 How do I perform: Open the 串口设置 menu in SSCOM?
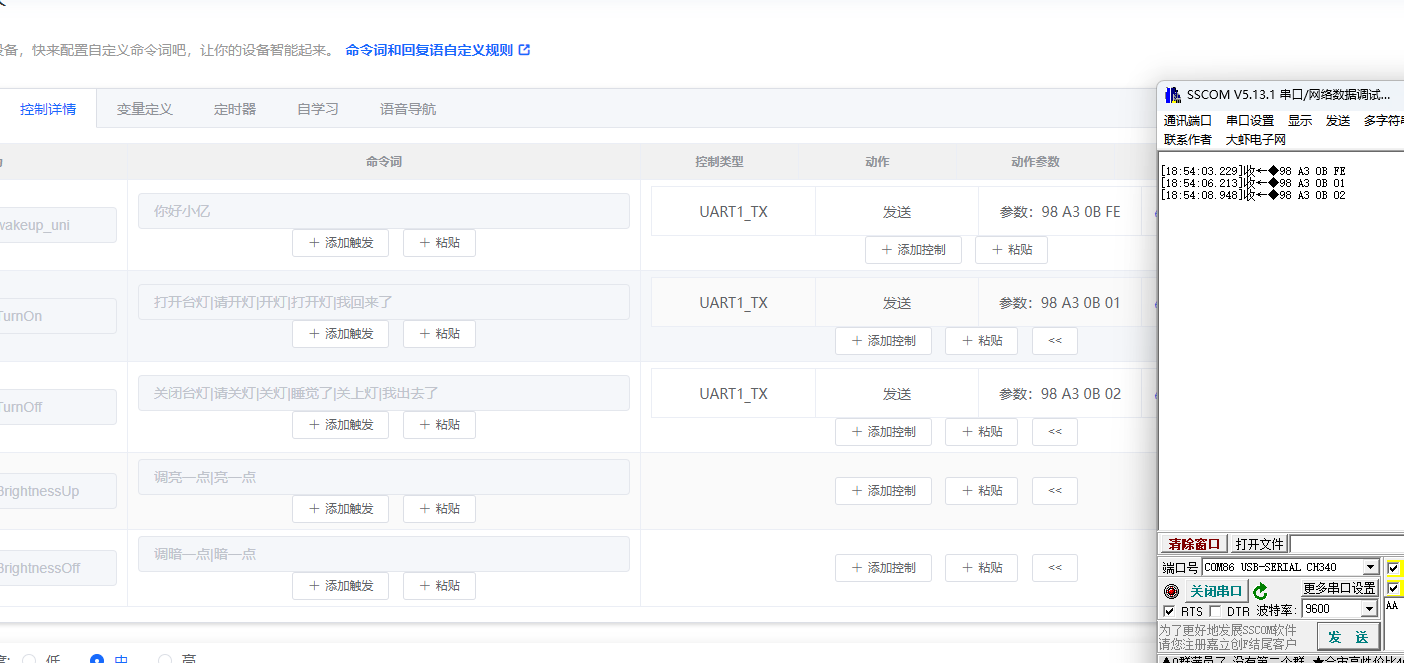pyautogui.click(x=1248, y=120)
